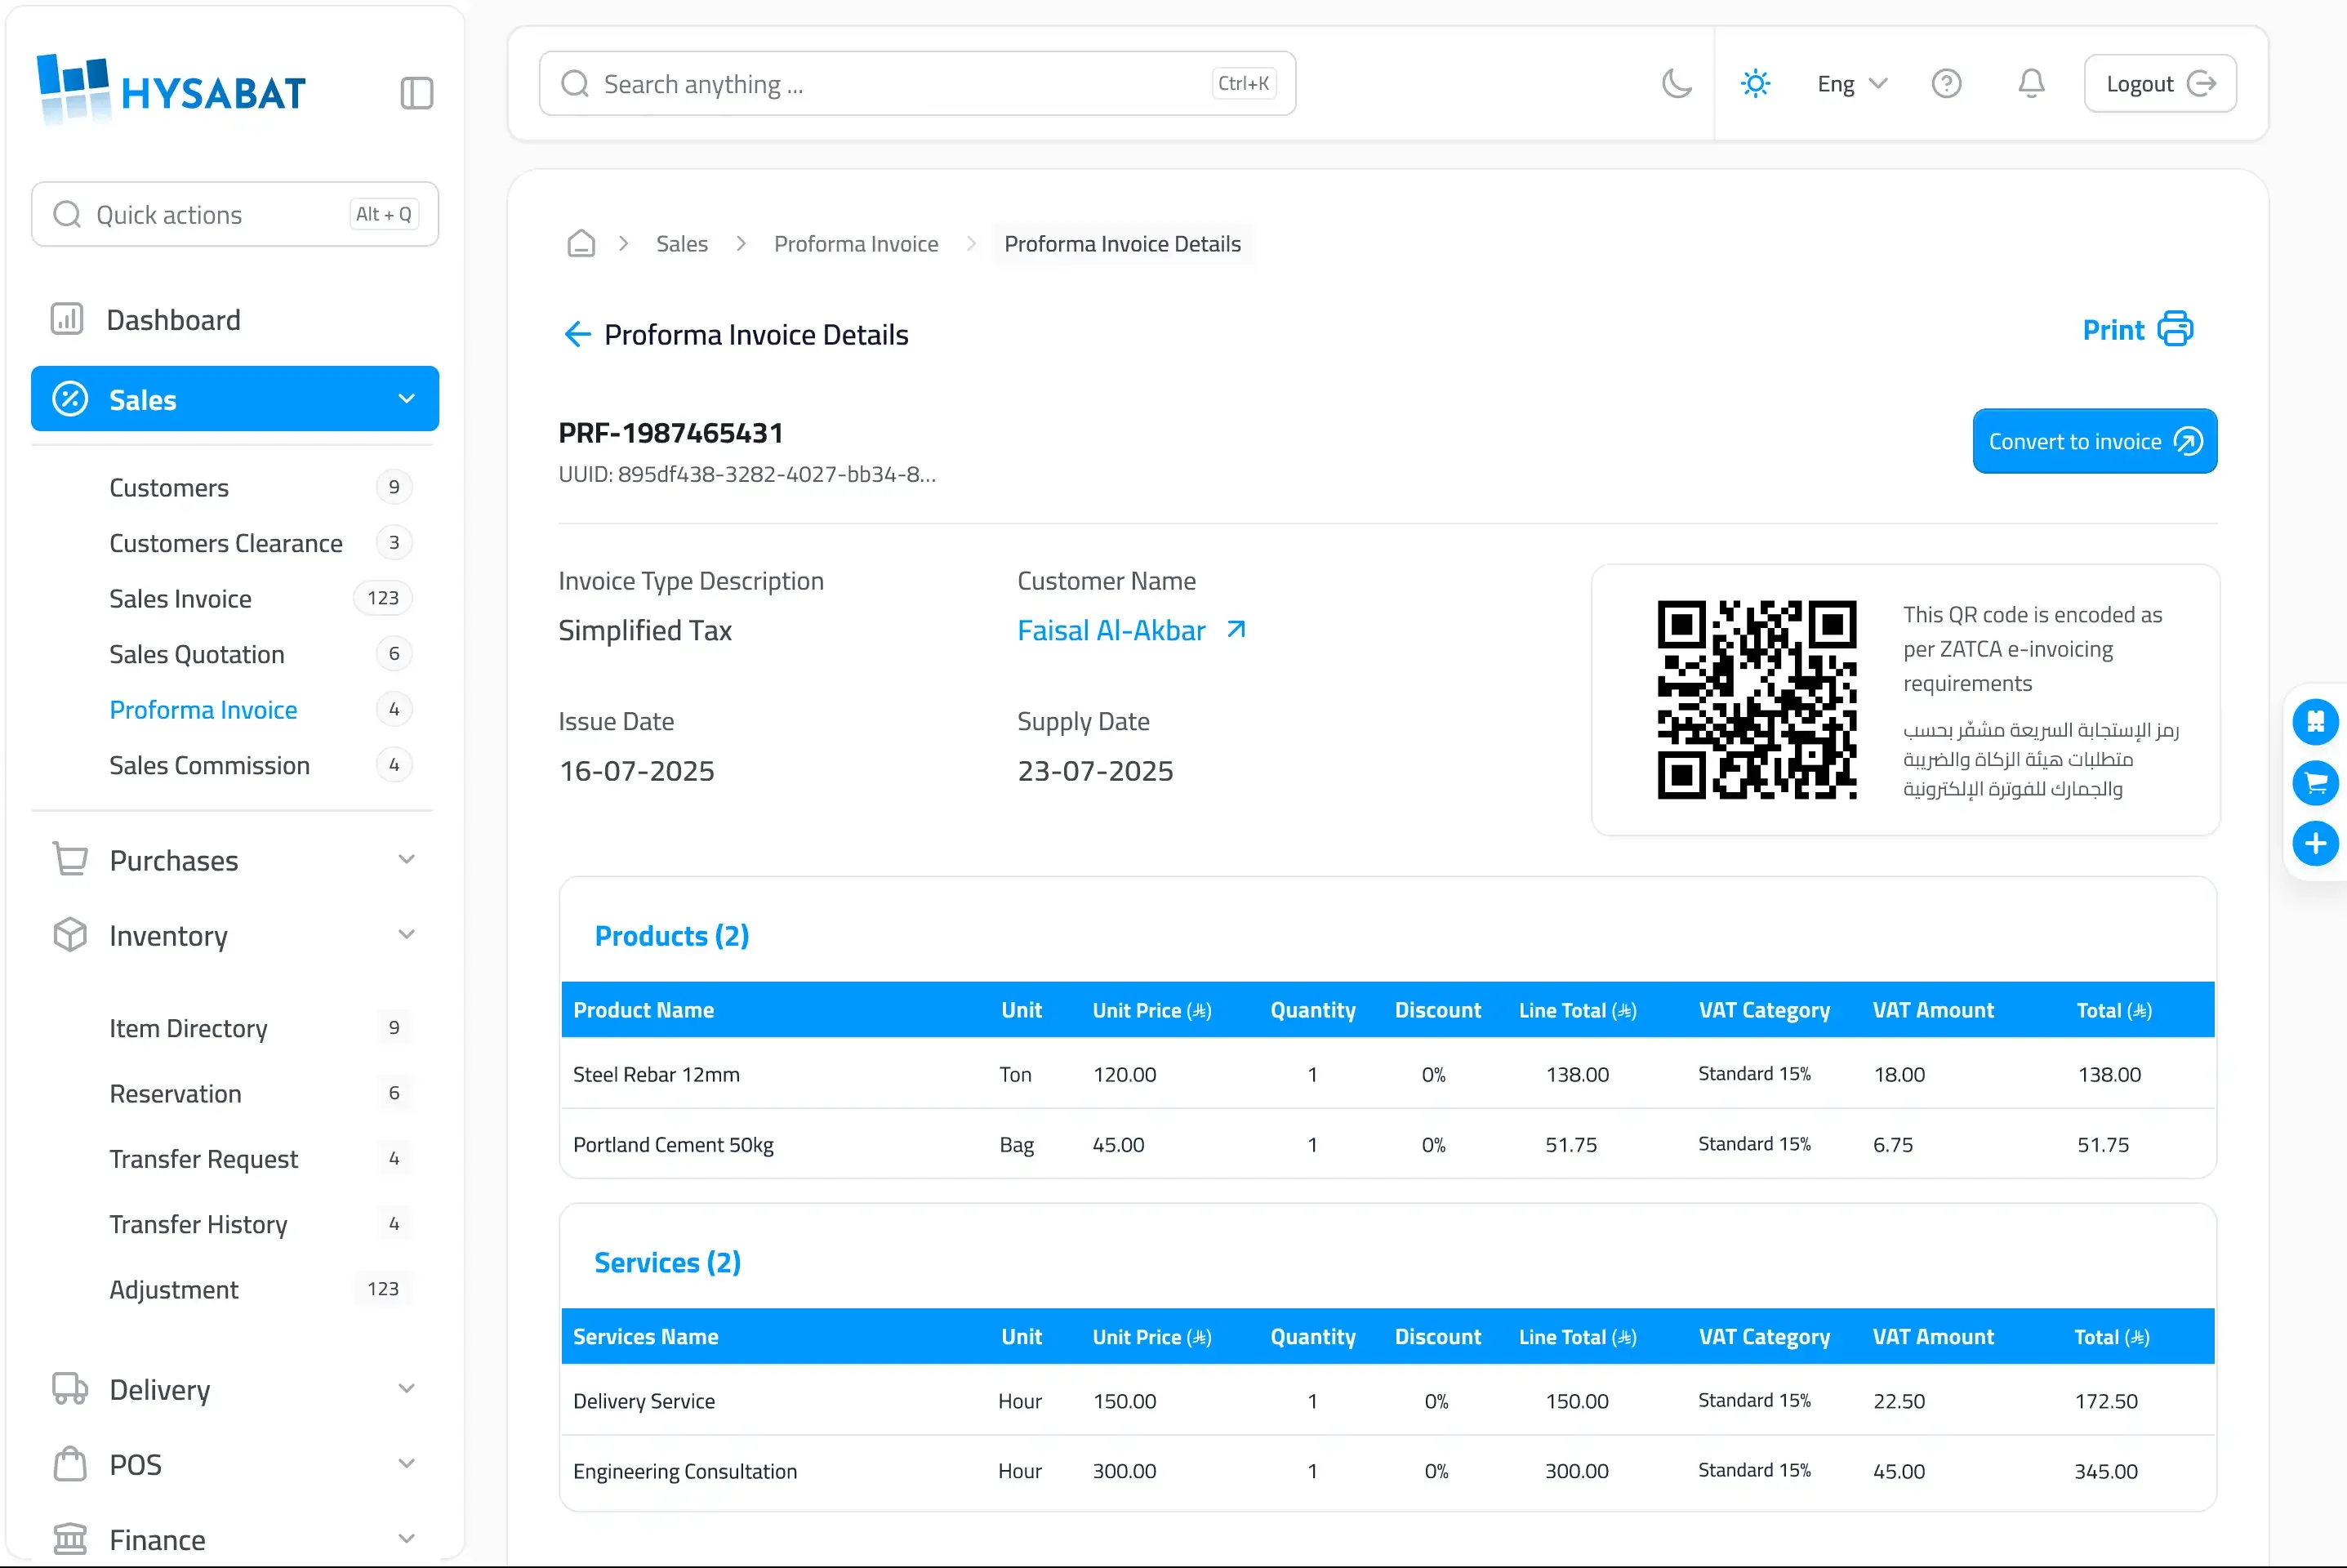
Task: Click the Services (2) heading
Action: click(x=667, y=1262)
